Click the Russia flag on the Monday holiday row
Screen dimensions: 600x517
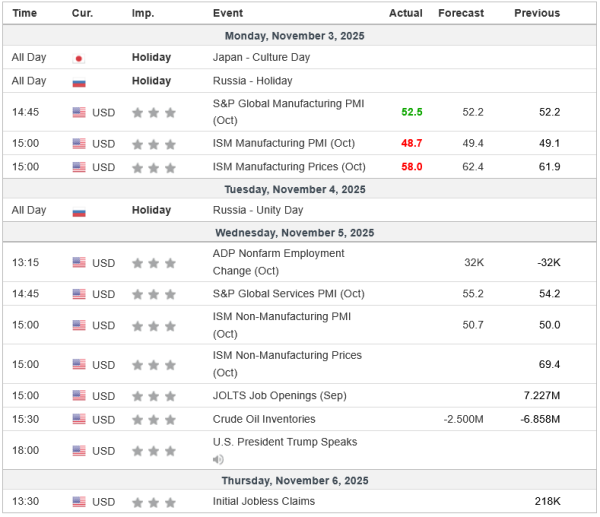tap(79, 82)
